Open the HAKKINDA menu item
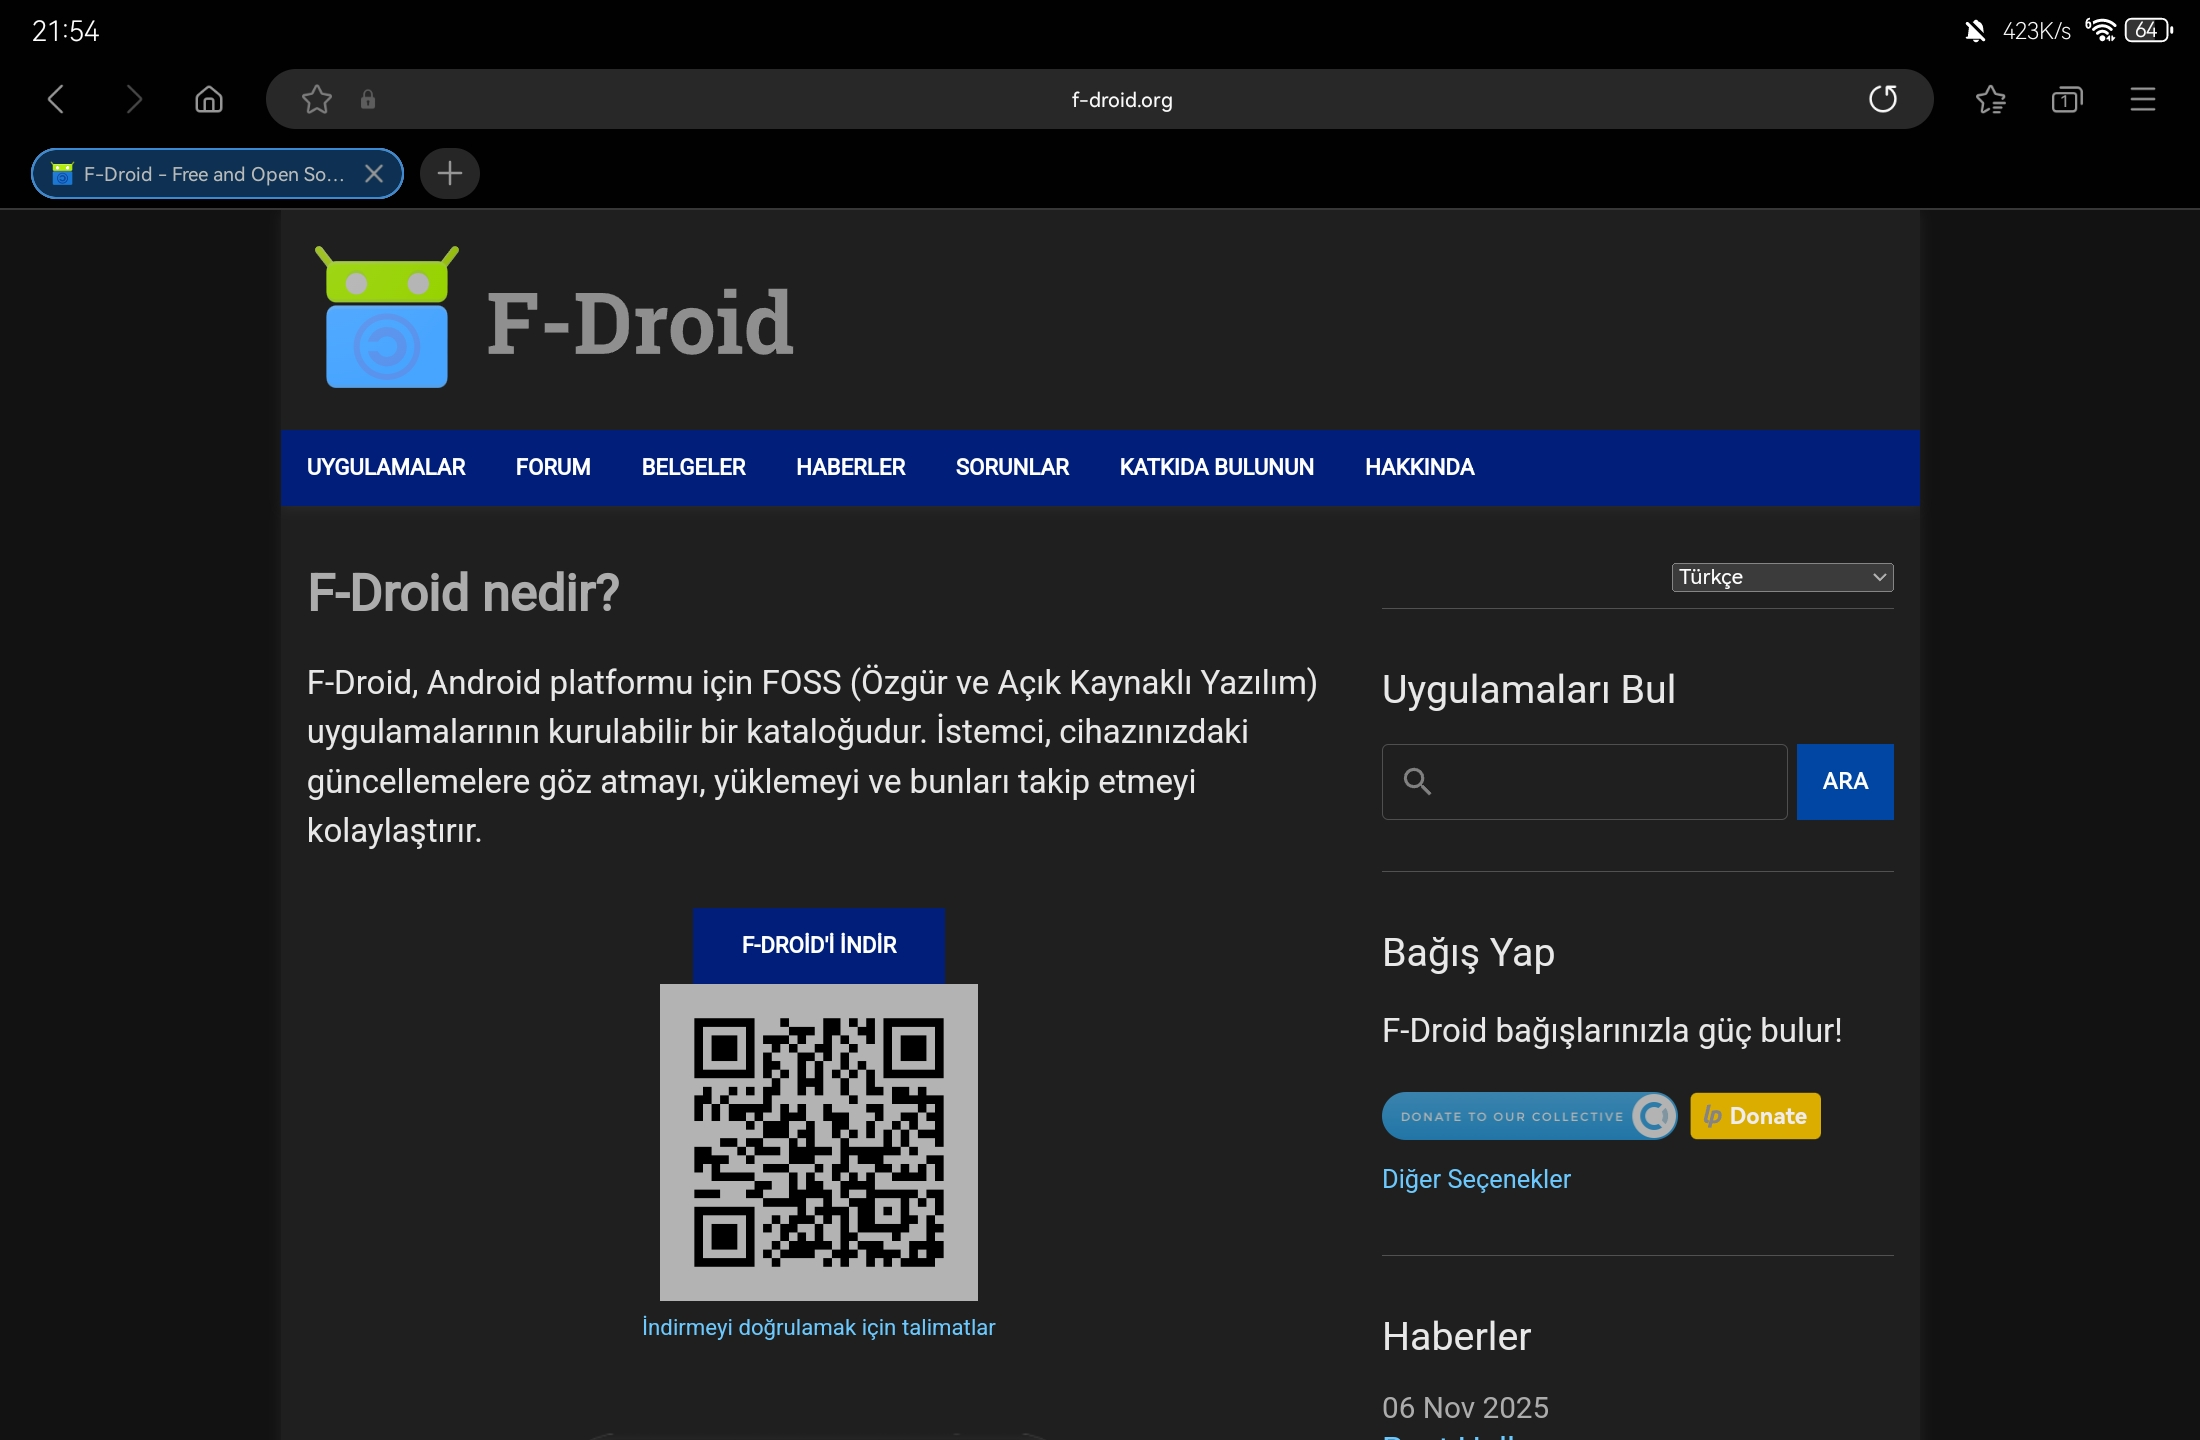Viewport: 2200px width, 1440px height. [1419, 467]
